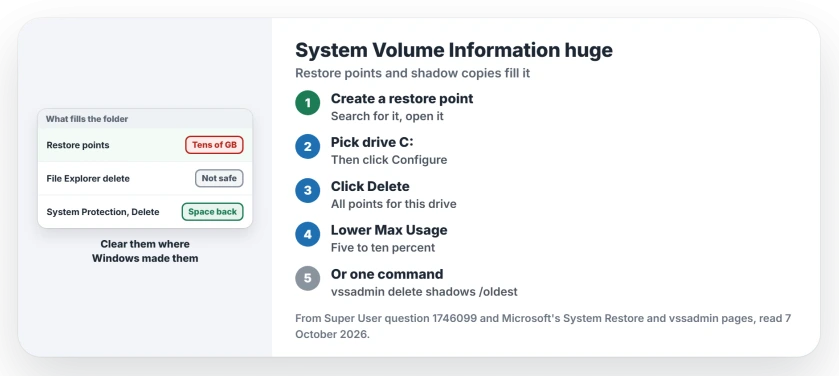Viewport: 839px width, 376px height.
Task: Select the "File Explorer delete" row label
Action: click(88, 178)
